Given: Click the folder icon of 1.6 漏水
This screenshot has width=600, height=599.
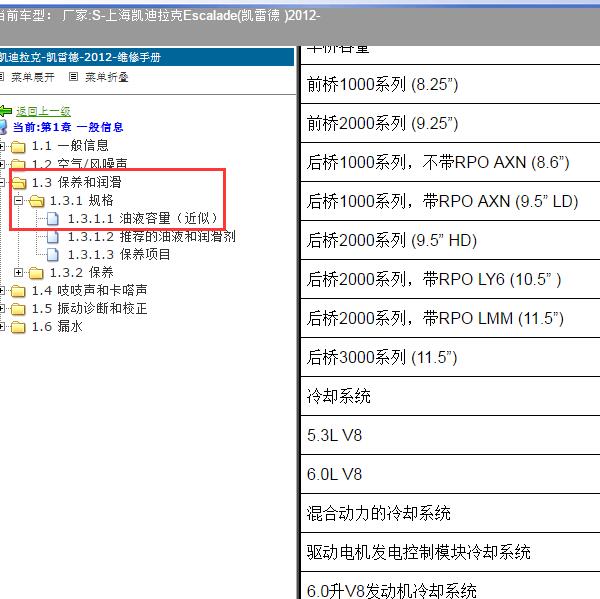Looking at the screenshot, I should (18, 327).
